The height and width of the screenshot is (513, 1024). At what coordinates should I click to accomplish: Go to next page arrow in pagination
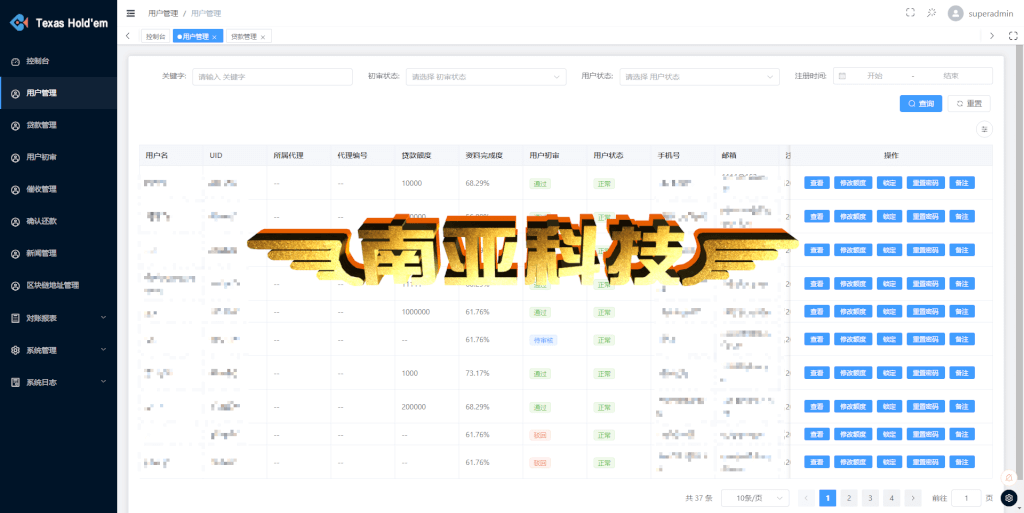pos(913,498)
